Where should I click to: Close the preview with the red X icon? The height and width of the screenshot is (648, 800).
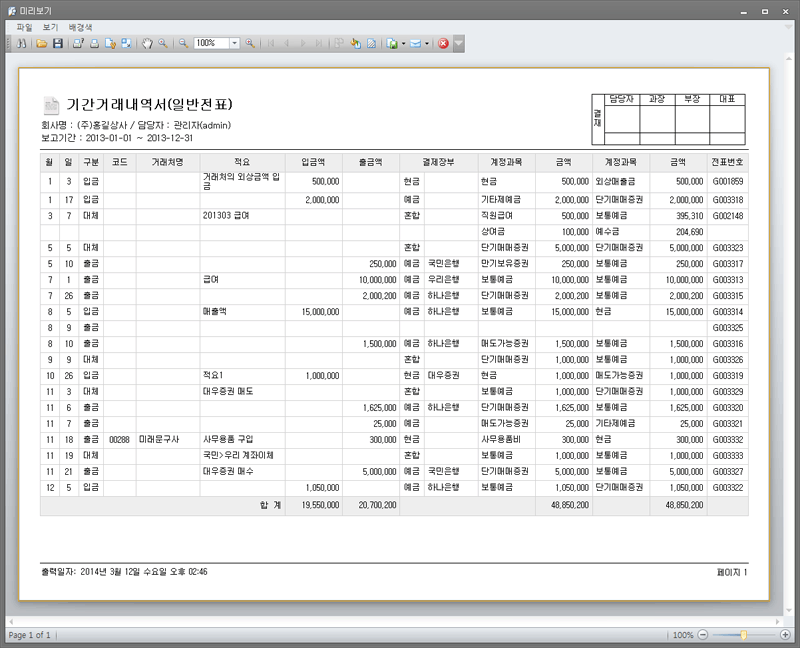pyautogui.click(x=443, y=43)
